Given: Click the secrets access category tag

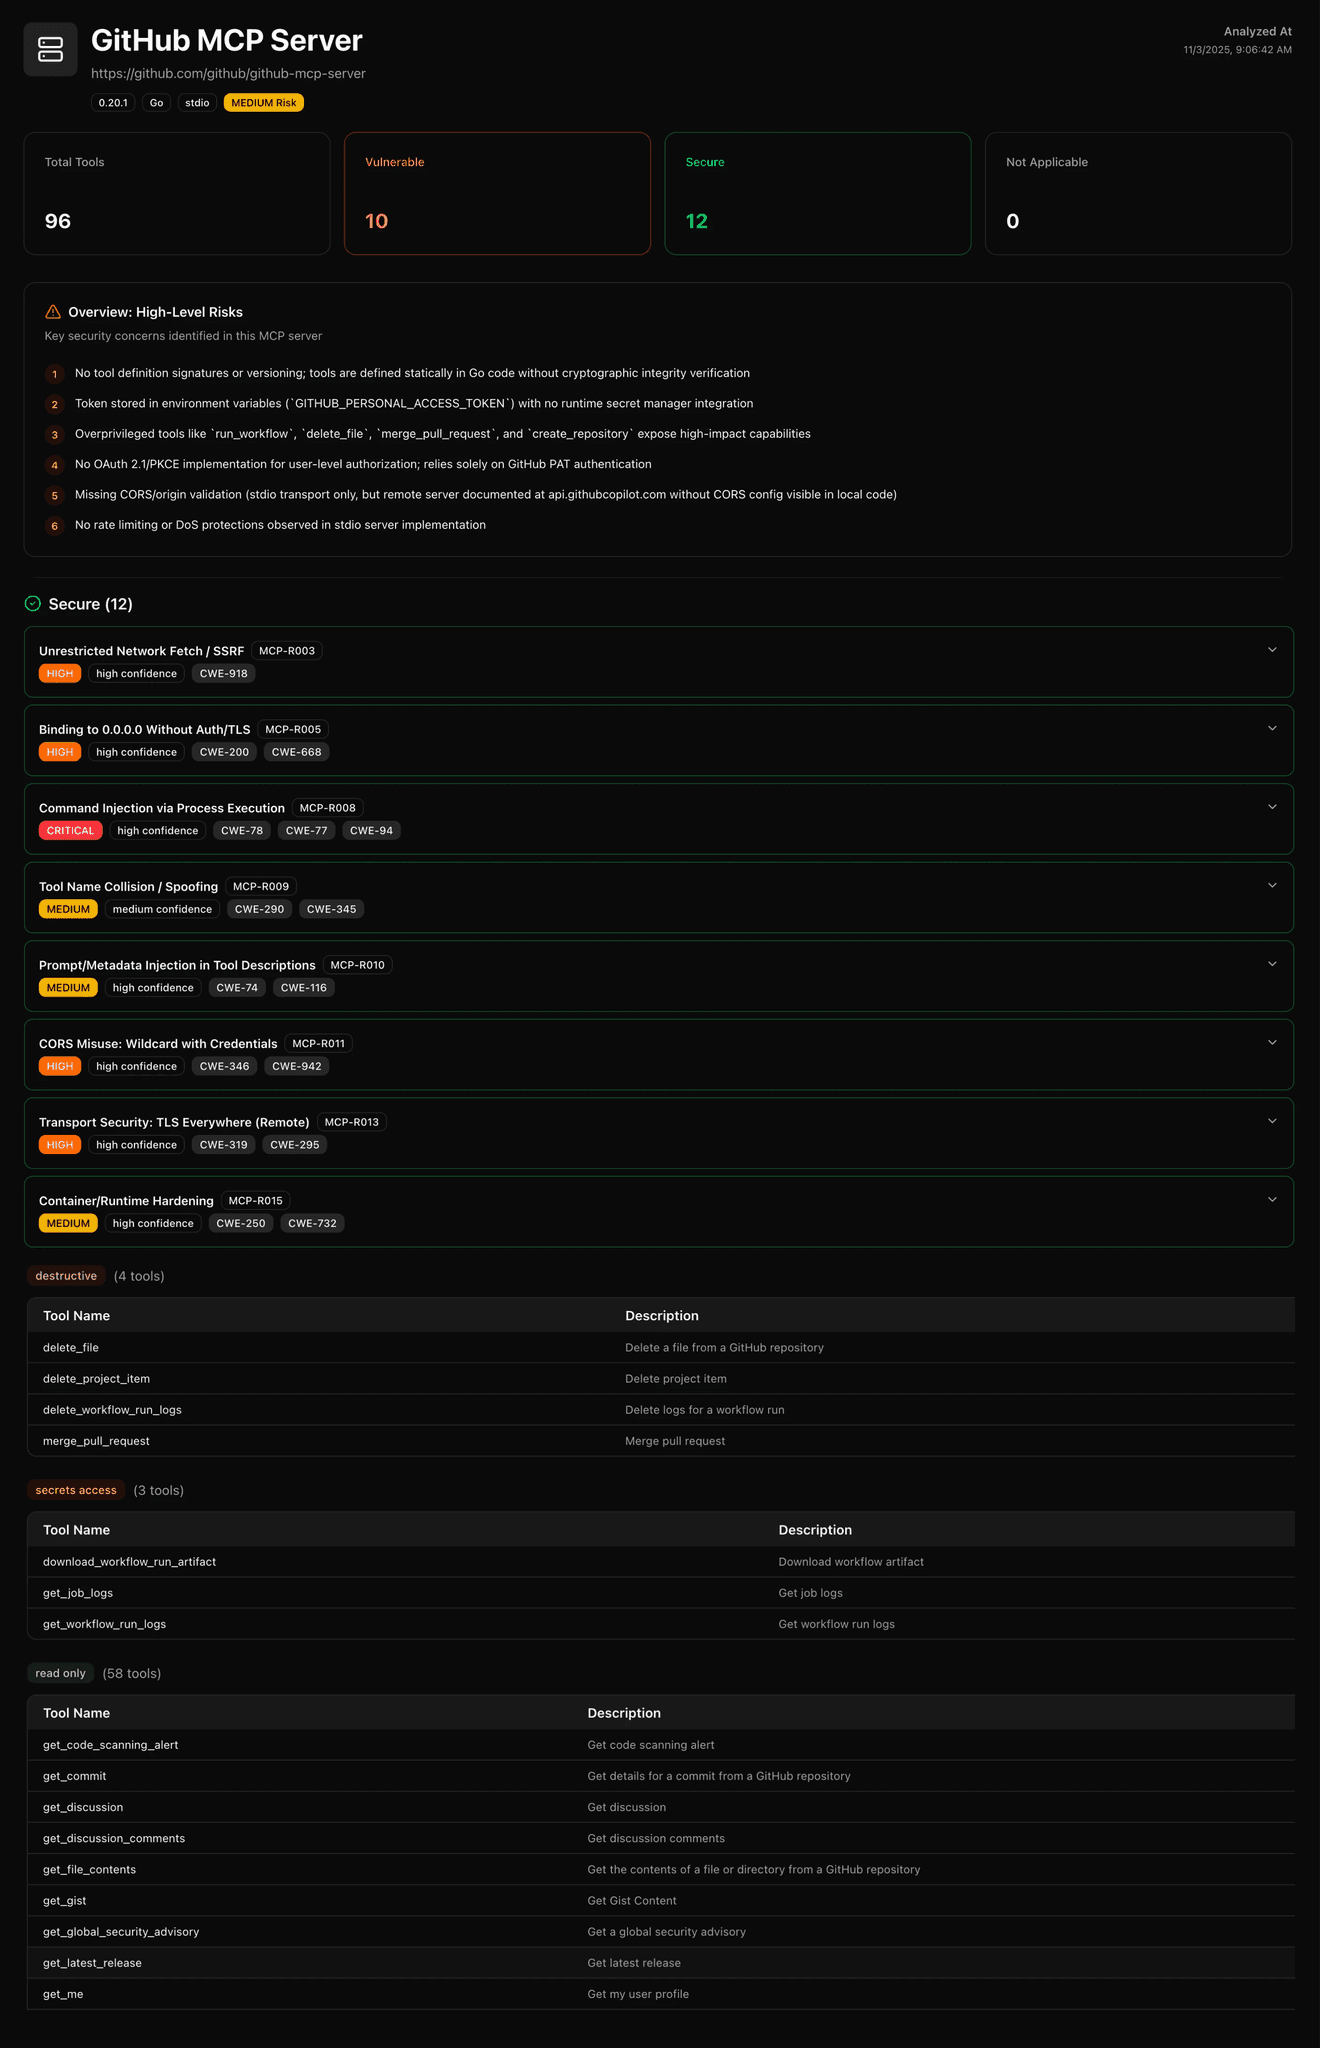Looking at the screenshot, I should point(76,1490).
